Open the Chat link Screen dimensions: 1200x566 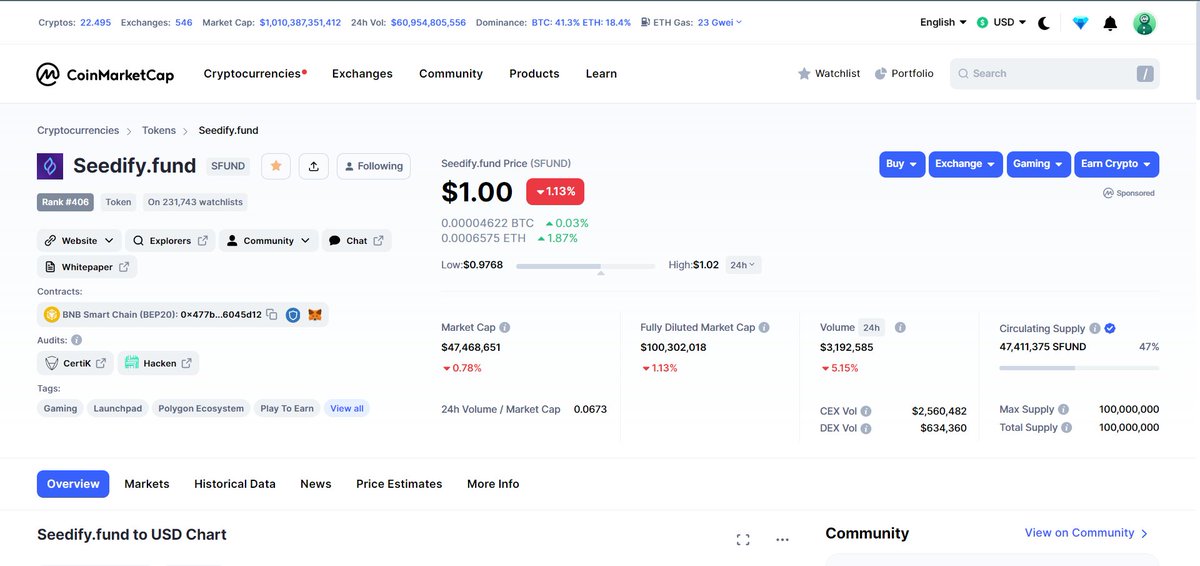tap(356, 241)
